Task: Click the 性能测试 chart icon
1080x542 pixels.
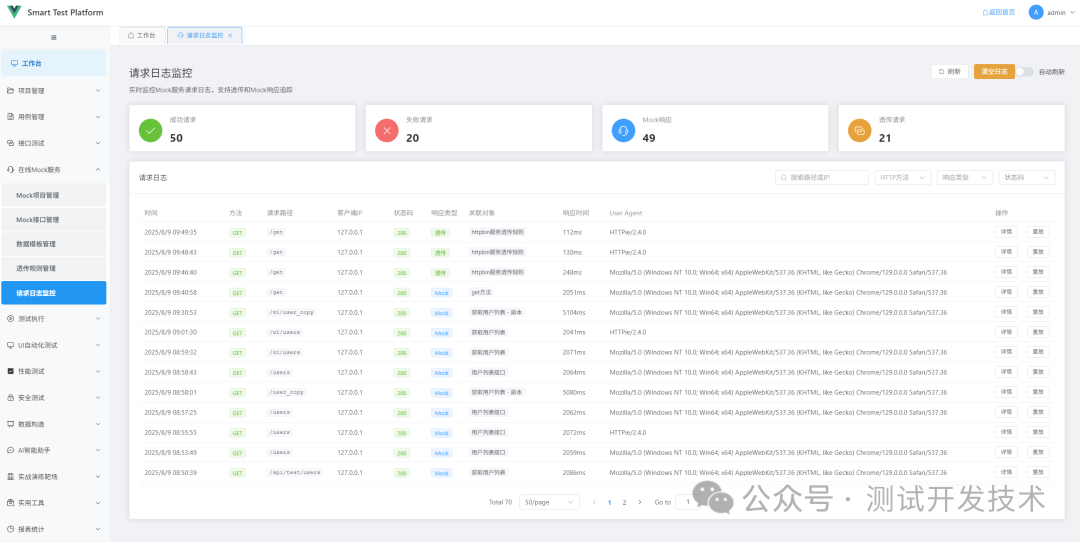Action: click(10, 371)
